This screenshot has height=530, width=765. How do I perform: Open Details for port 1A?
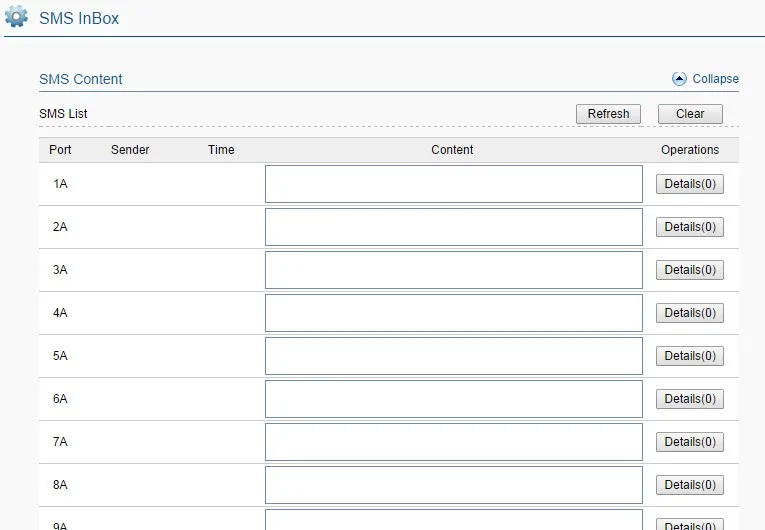690,184
